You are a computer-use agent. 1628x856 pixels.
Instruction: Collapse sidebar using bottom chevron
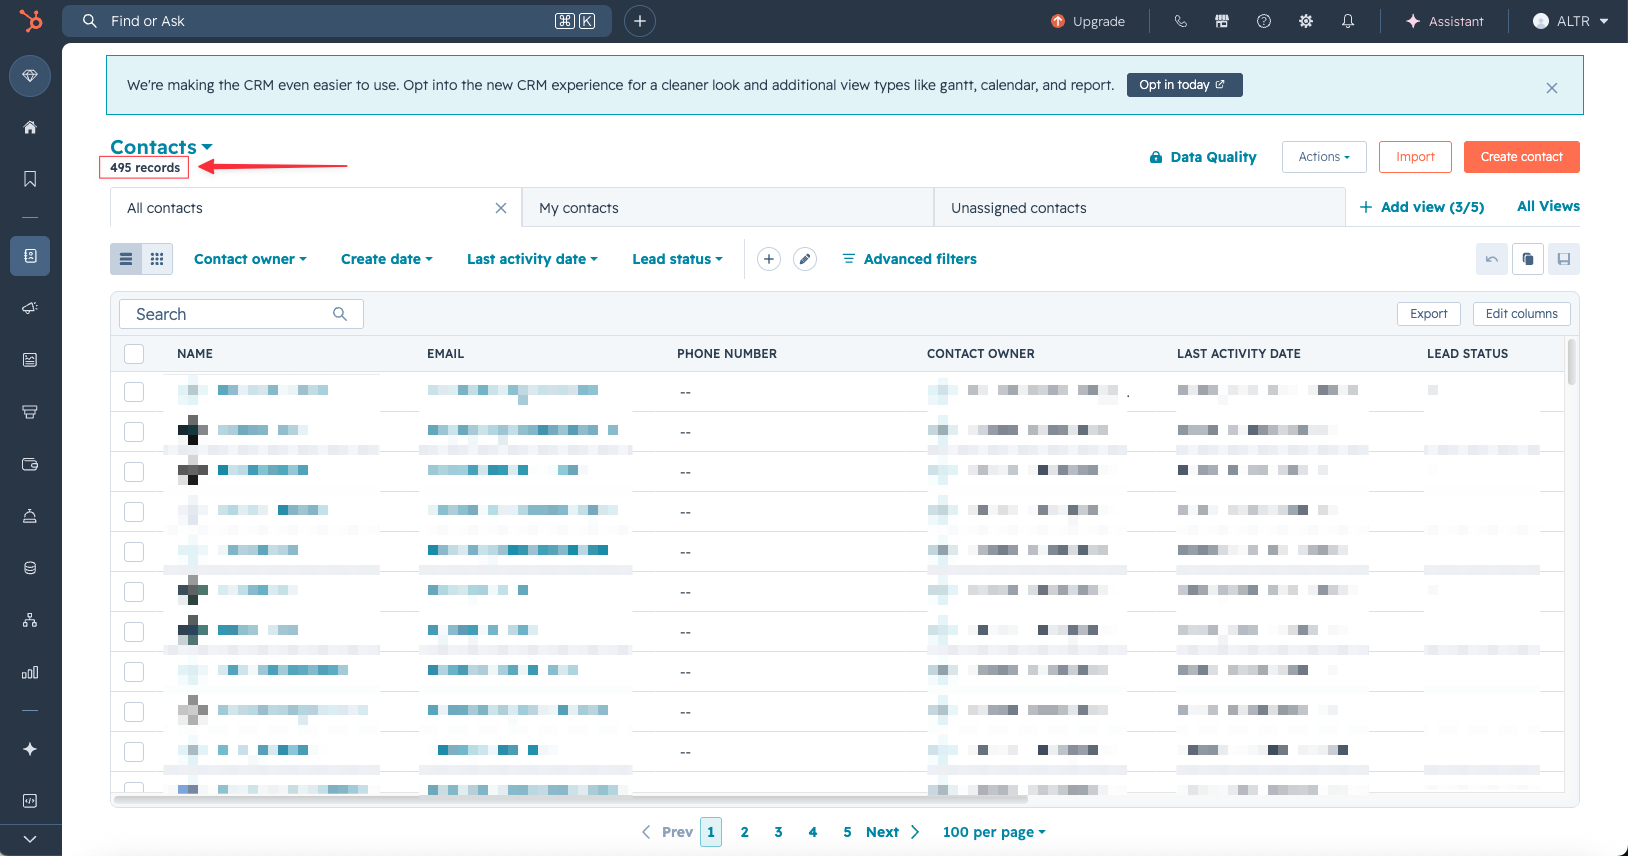[30, 840]
